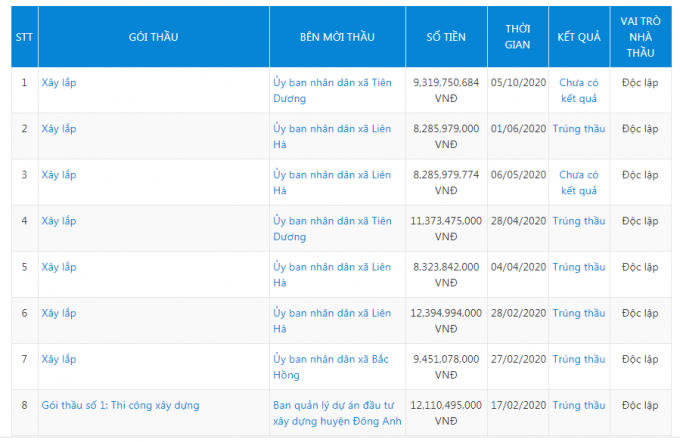
Task: Click 'Ủy ban nhân dân xã Bắc Hồng' link
Action: click(331, 366)
